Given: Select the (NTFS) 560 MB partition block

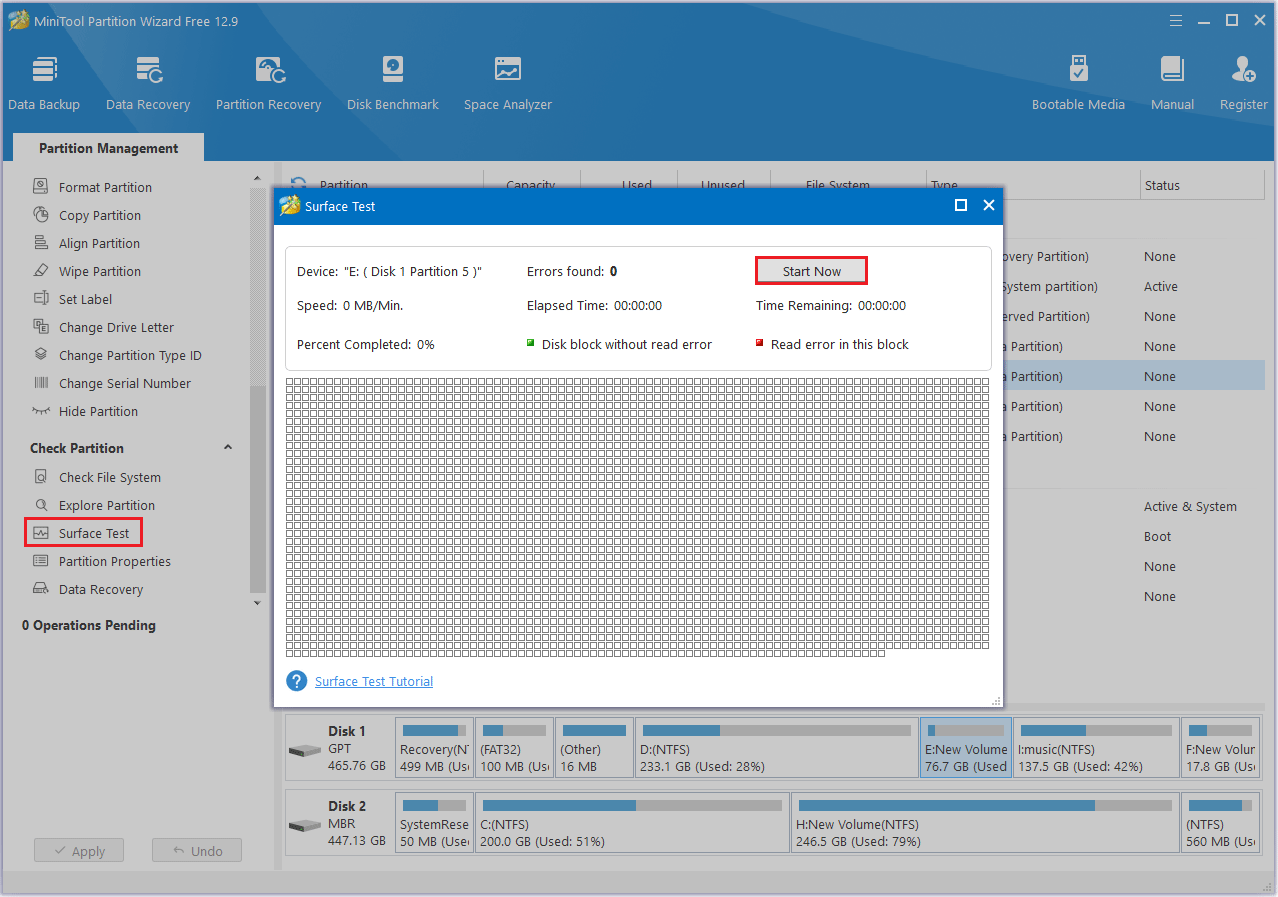Looking at the screenshot, I should point(1220,822).
